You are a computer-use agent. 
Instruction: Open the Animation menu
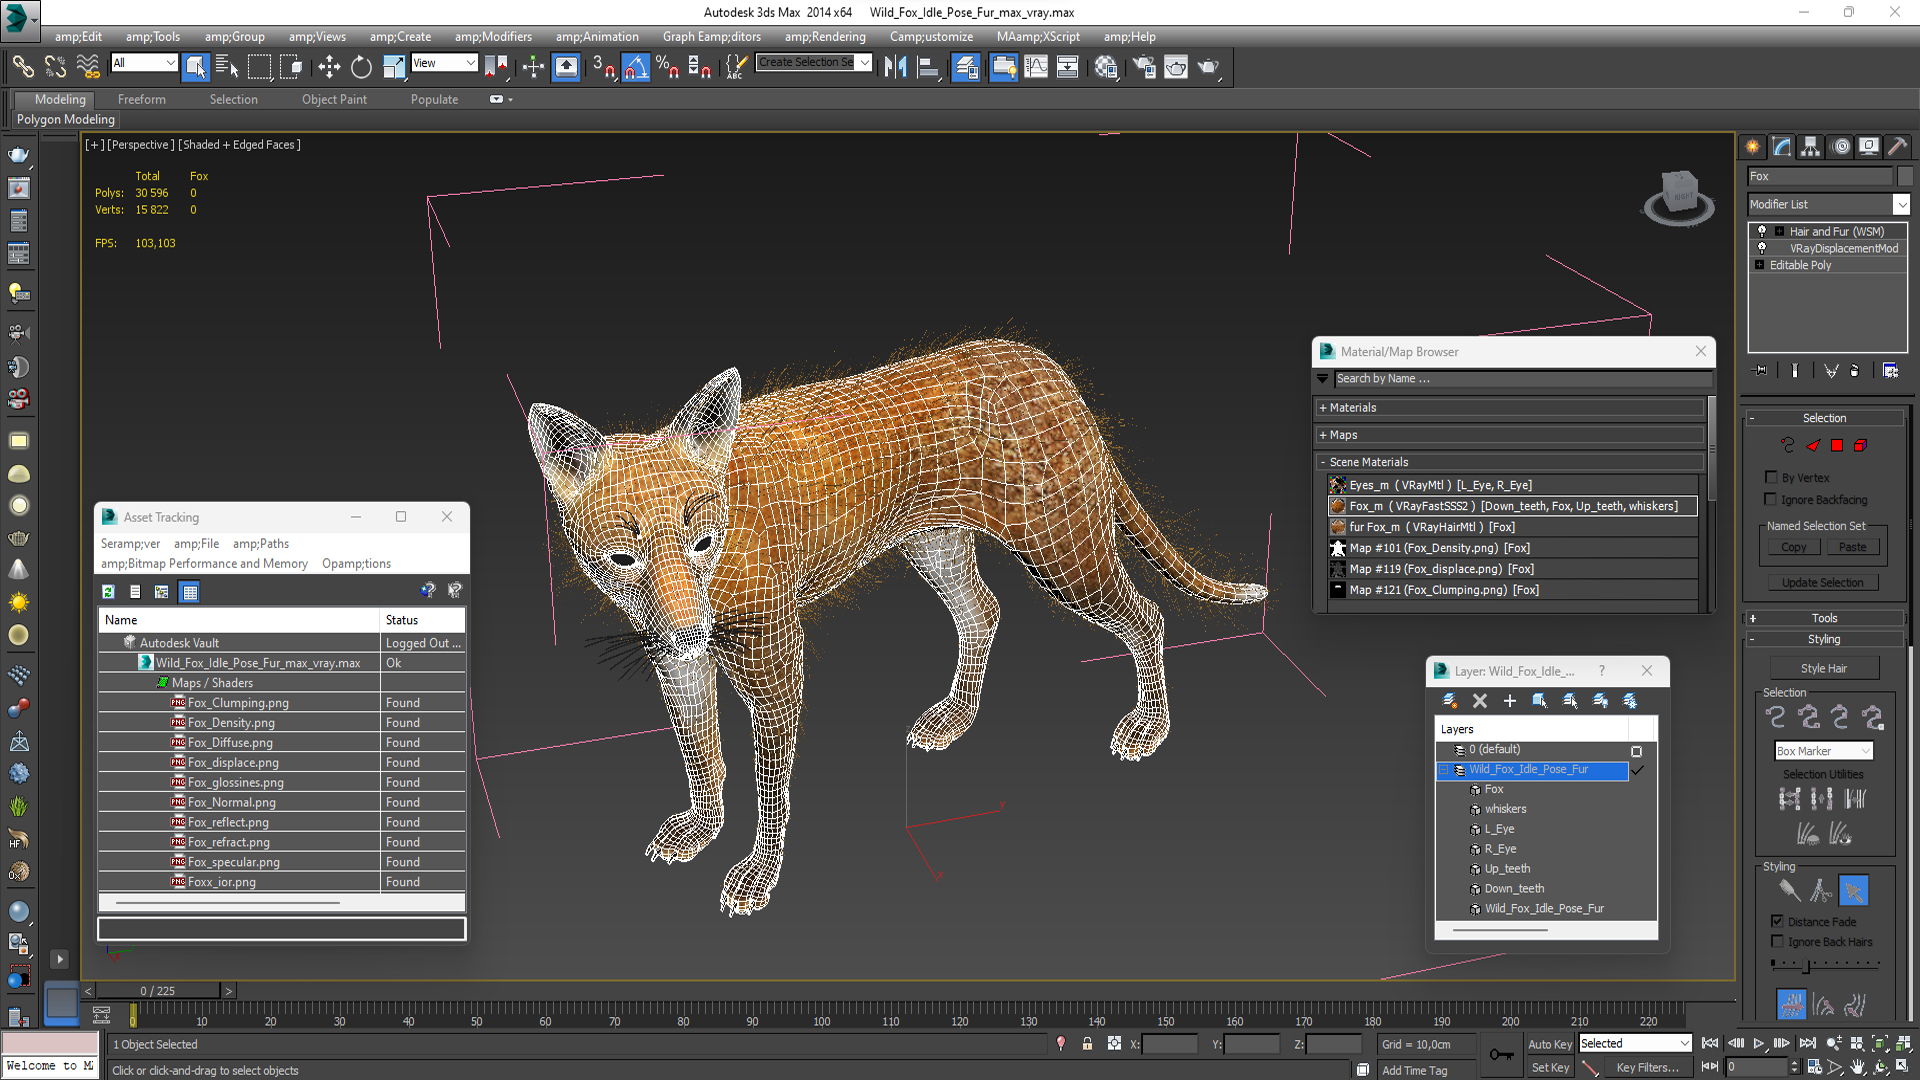597,37
